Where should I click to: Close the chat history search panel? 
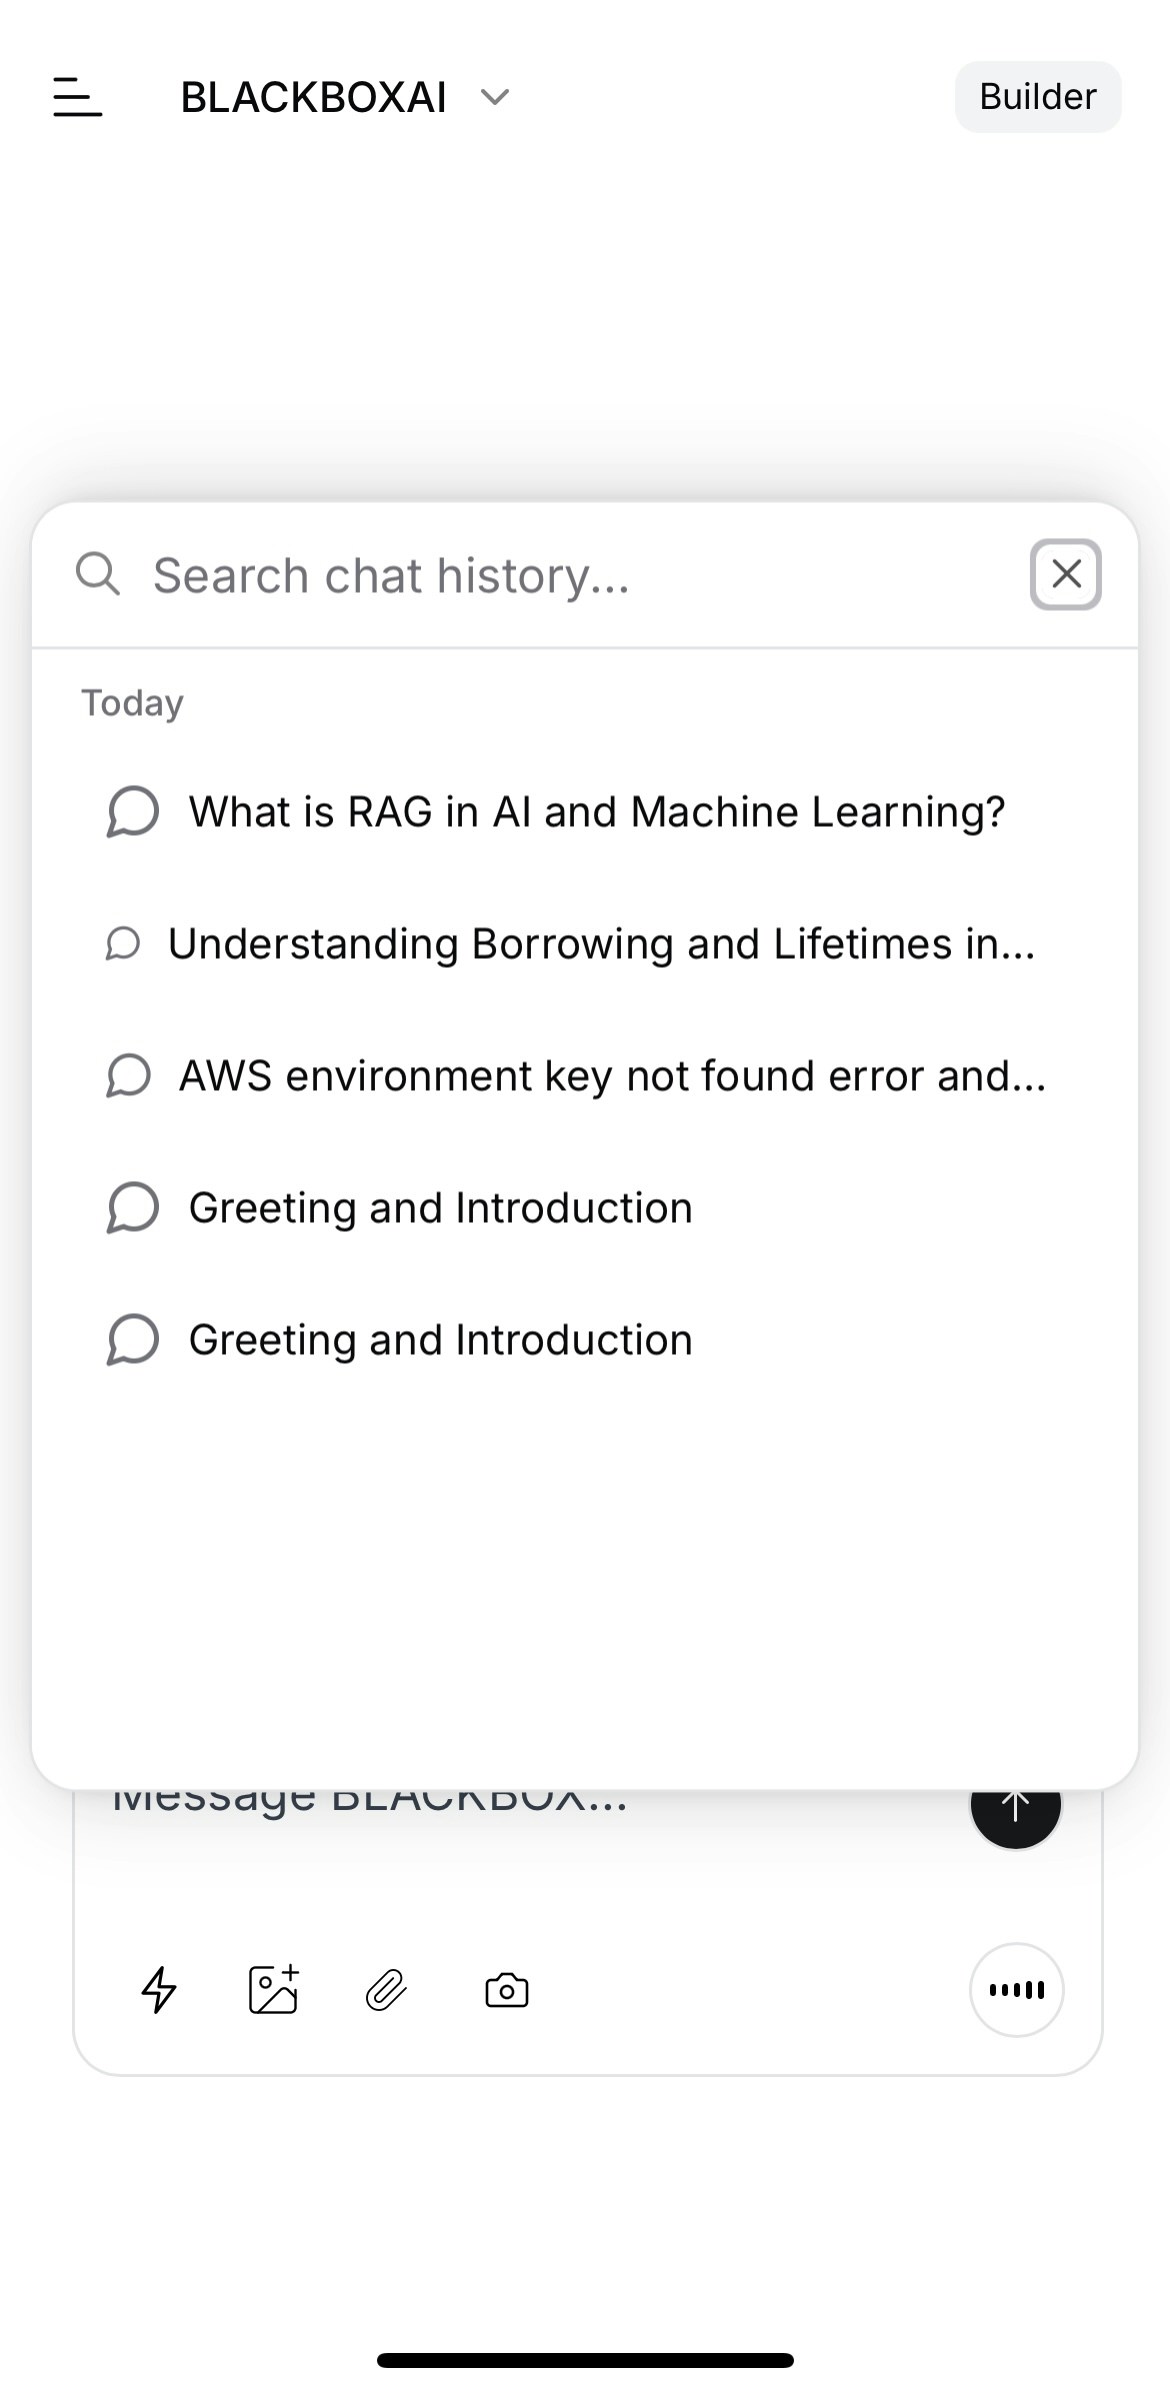[x=1066, y=575]
